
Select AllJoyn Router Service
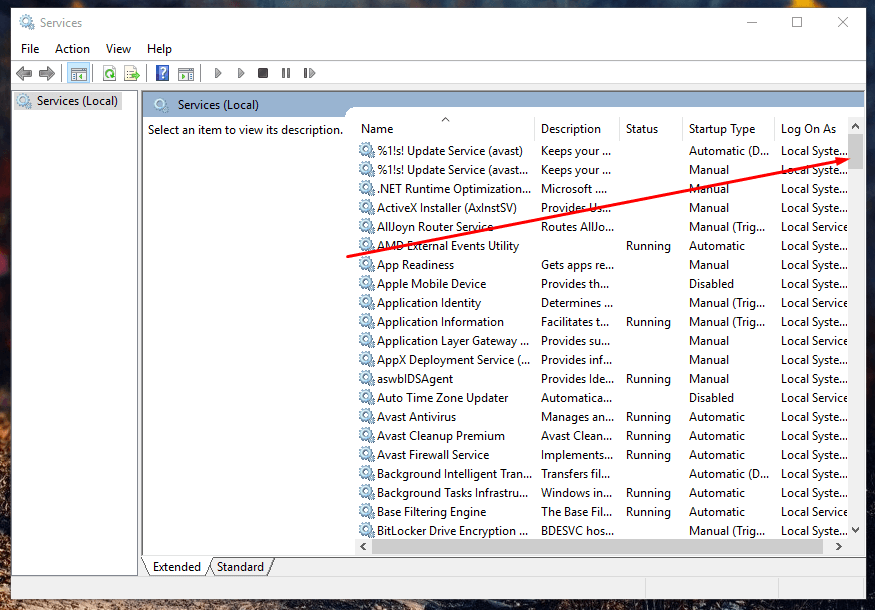(x=603, y=227)
